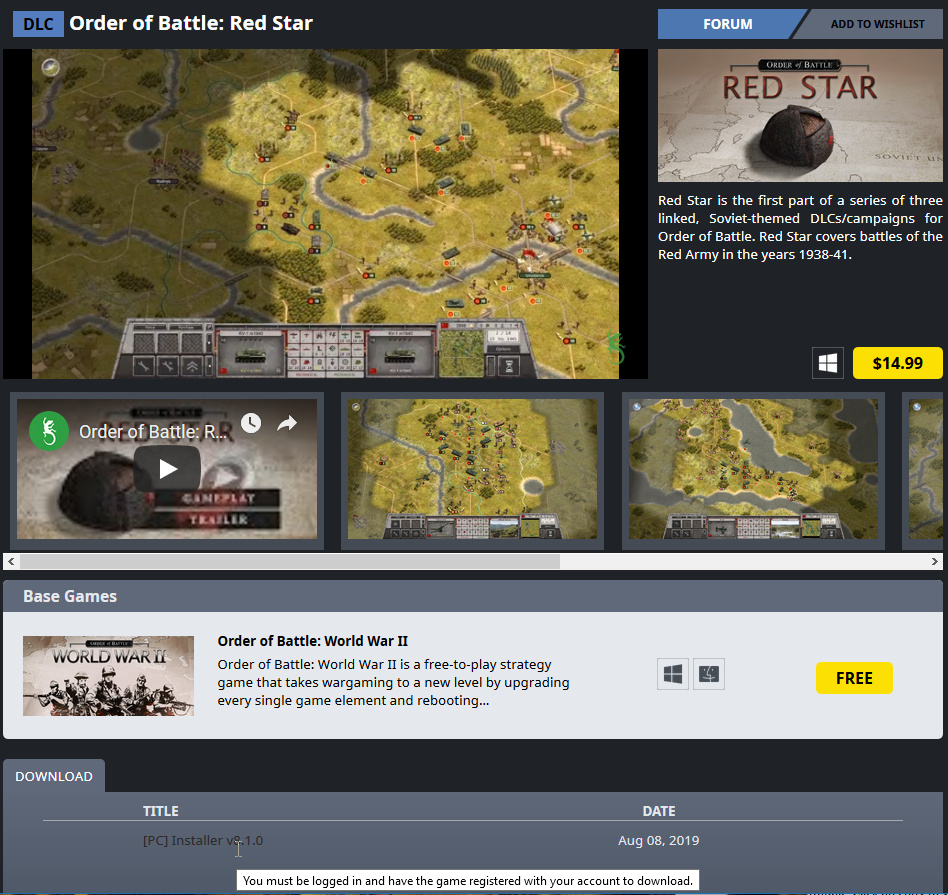The image size is (948, 895).
Task: Play the YouTube gameplay trailer video
Action: click(168, 468)
